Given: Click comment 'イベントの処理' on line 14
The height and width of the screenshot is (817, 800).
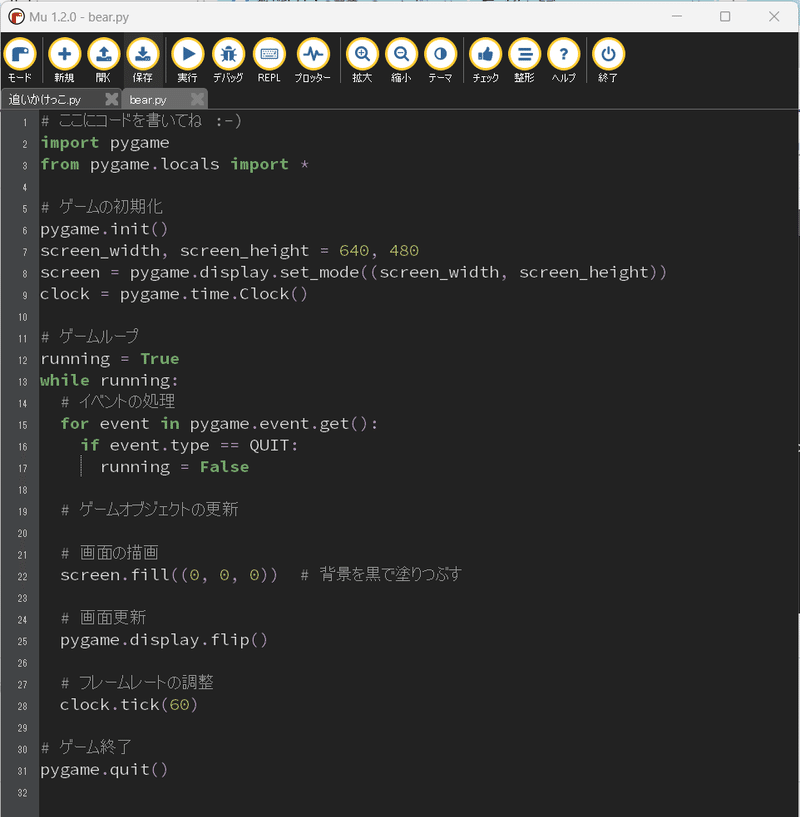Looking at the screenshot, I should 127,401.
